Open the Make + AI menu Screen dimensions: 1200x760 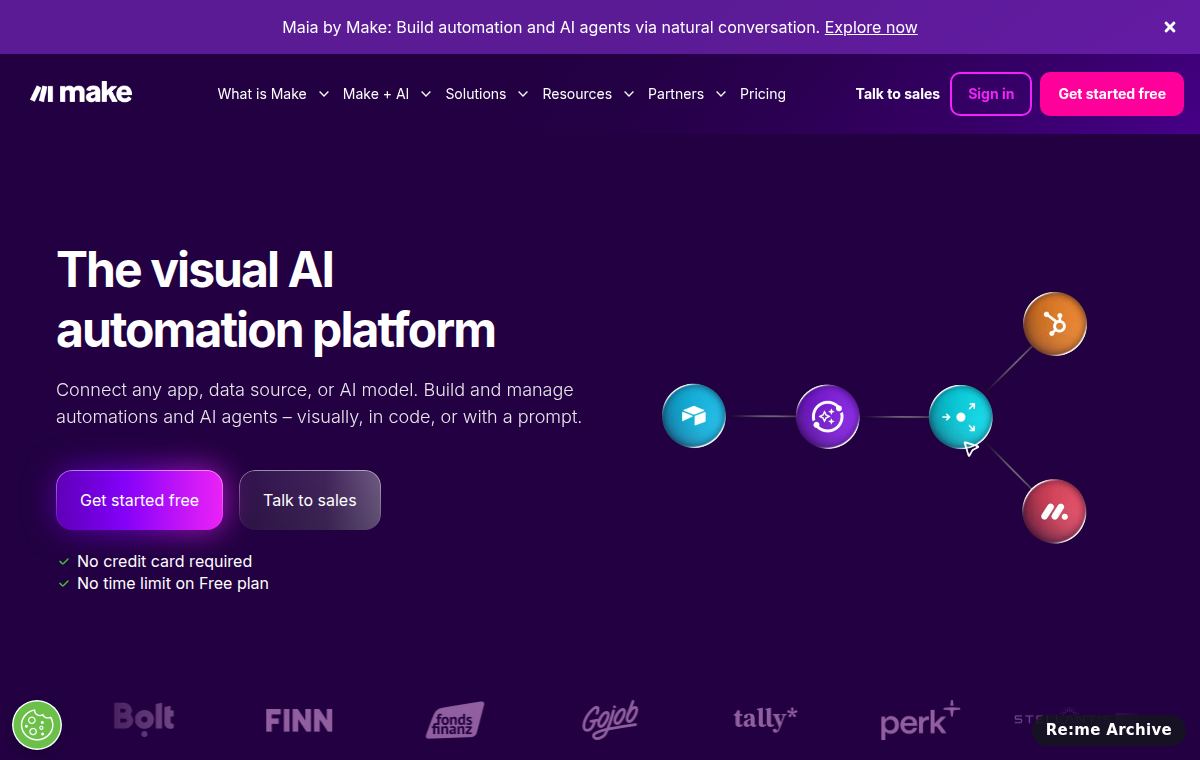click(376, 94)
